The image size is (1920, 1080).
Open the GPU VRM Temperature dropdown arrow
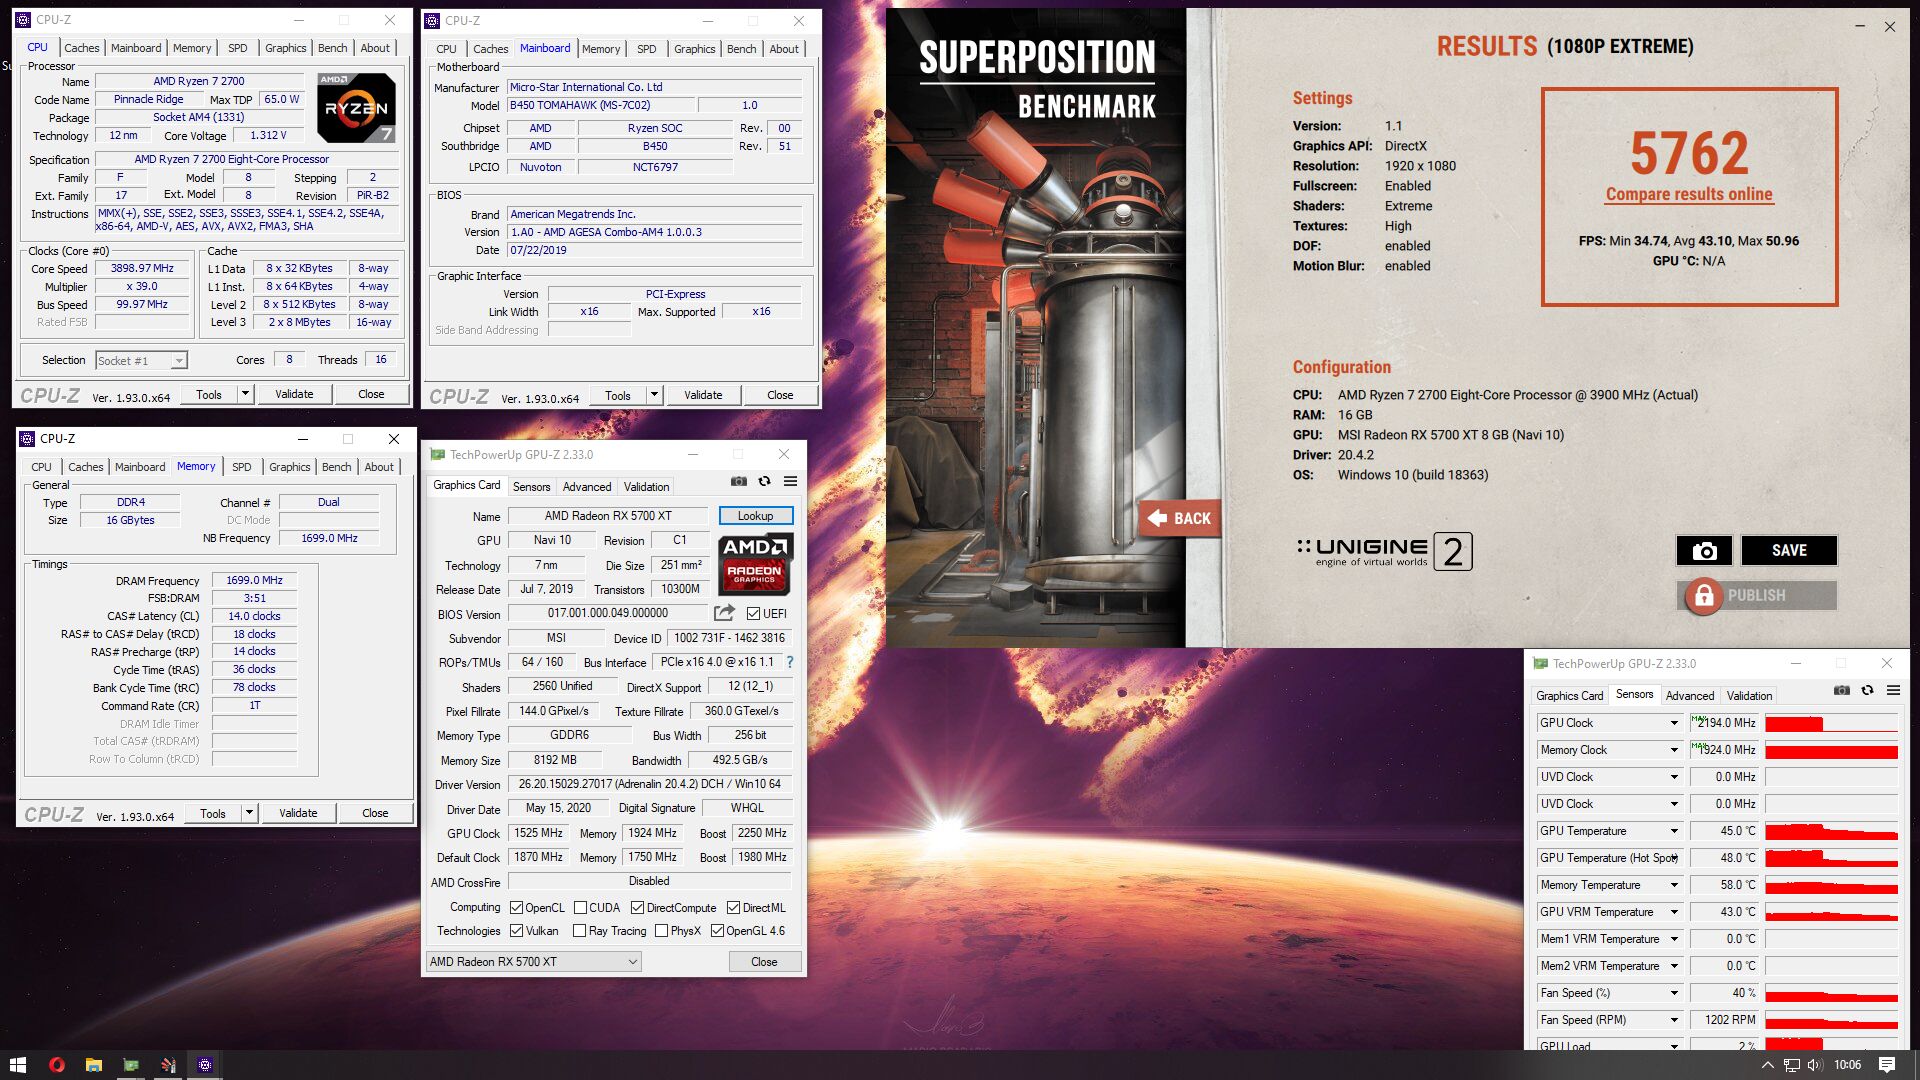1674,912
